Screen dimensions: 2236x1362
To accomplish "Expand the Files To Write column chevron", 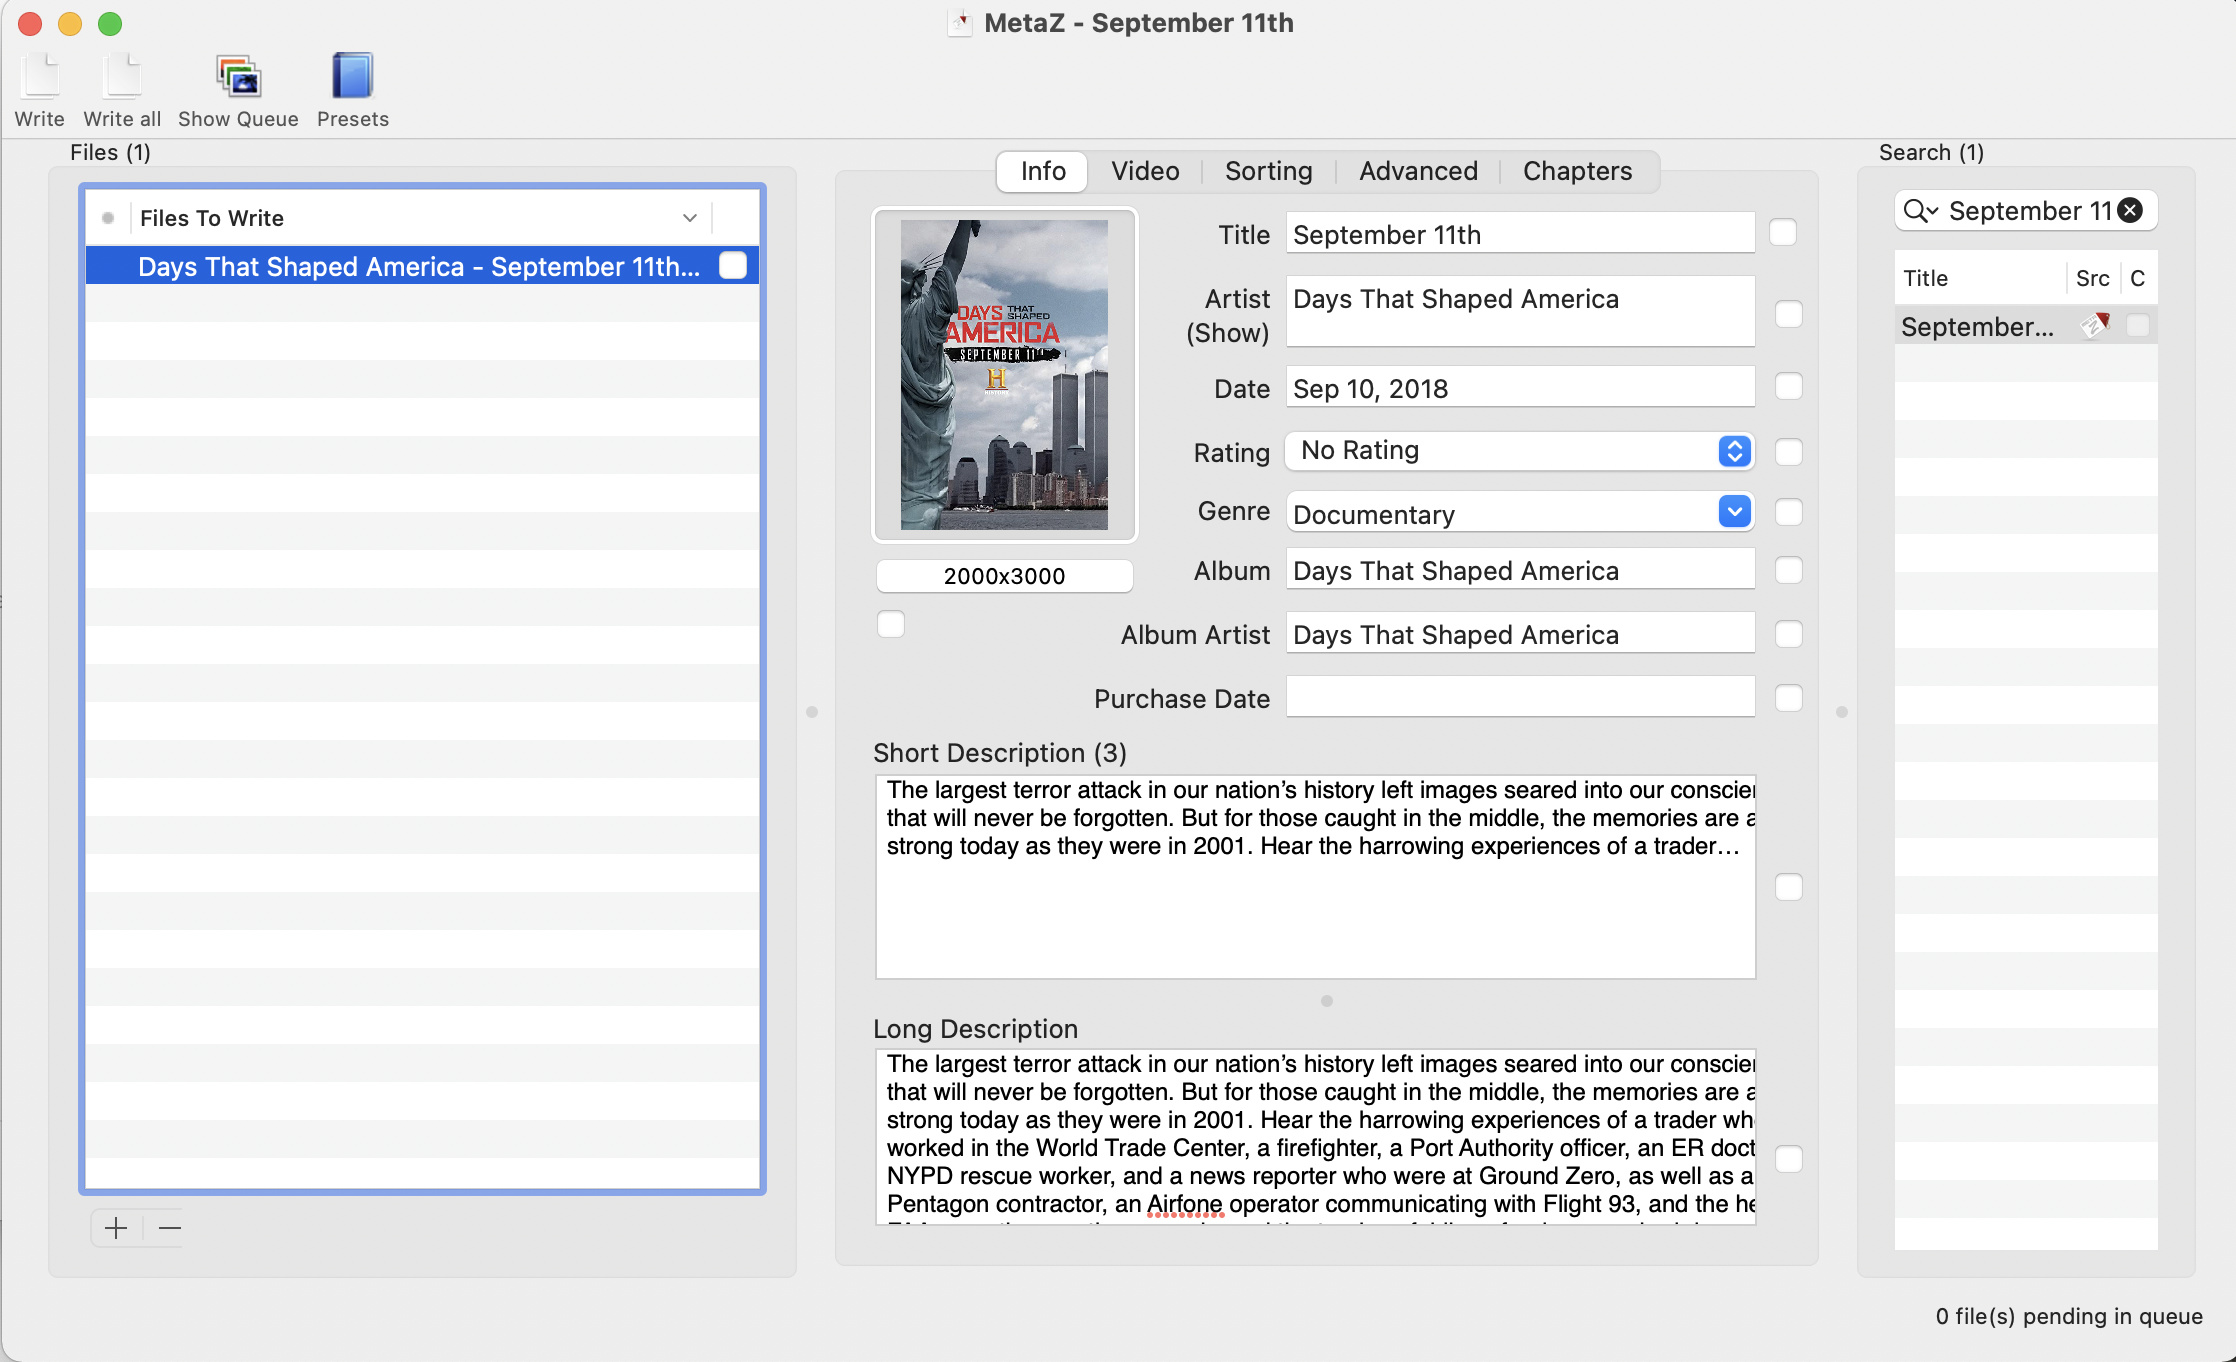I will (x=689, y=218).
